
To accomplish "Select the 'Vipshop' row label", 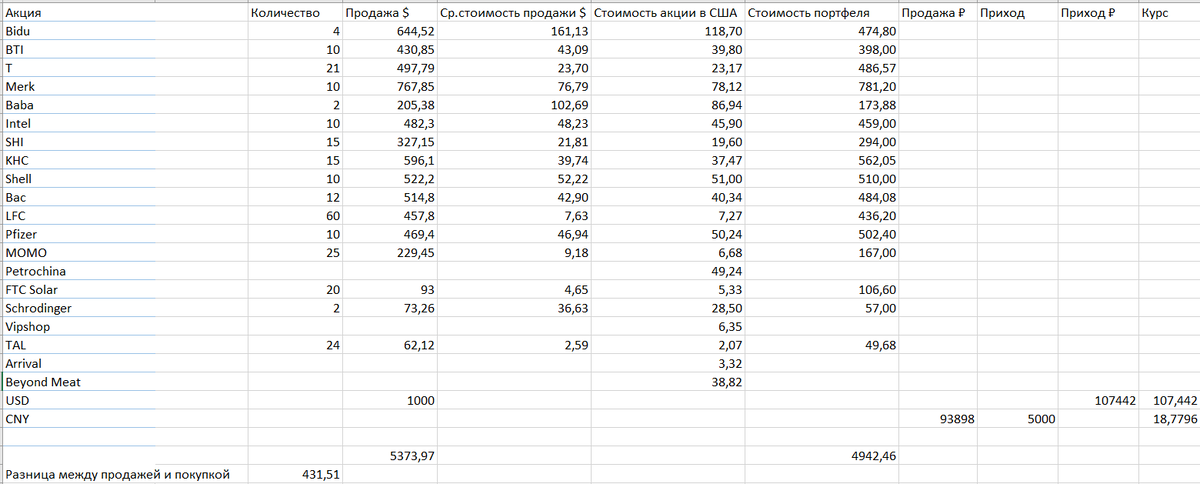I will tap(124, 326).
